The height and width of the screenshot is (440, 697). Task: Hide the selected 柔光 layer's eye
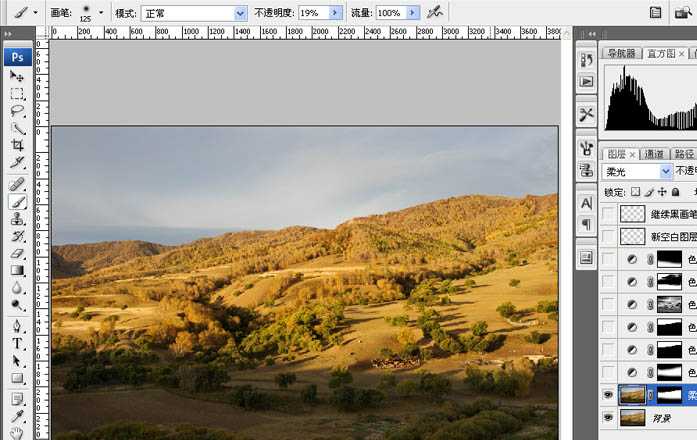(x=609, y=395)
